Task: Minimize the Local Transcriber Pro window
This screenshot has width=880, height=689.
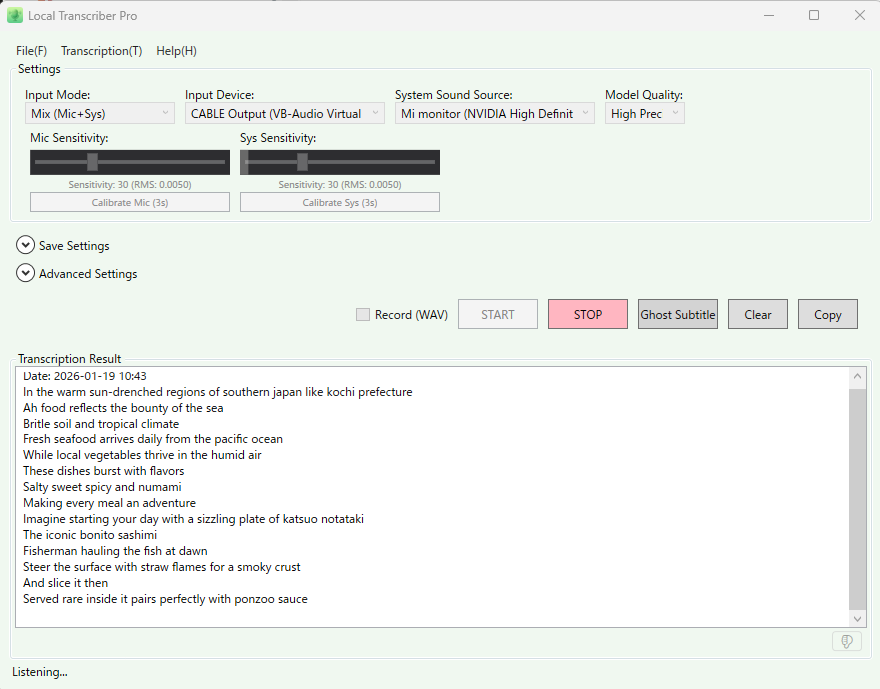Action: tap(769, 16)
